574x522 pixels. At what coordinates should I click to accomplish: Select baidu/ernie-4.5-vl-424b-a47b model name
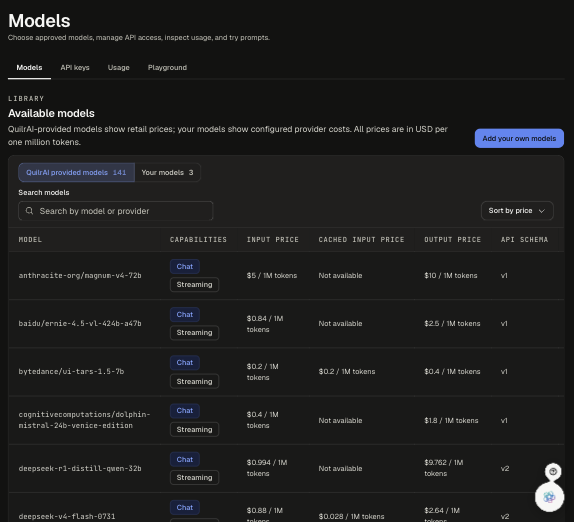coord(80,323)
